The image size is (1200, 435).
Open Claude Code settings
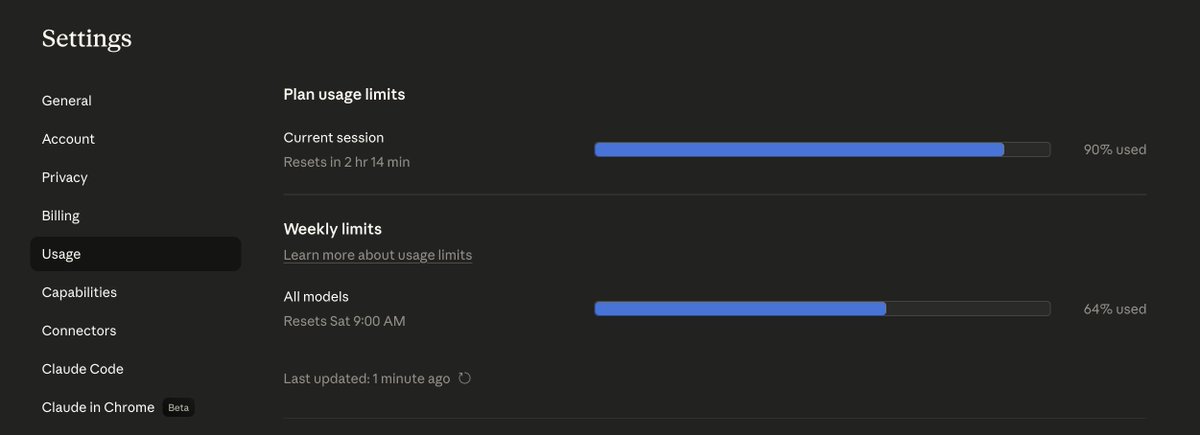[83, 369]
